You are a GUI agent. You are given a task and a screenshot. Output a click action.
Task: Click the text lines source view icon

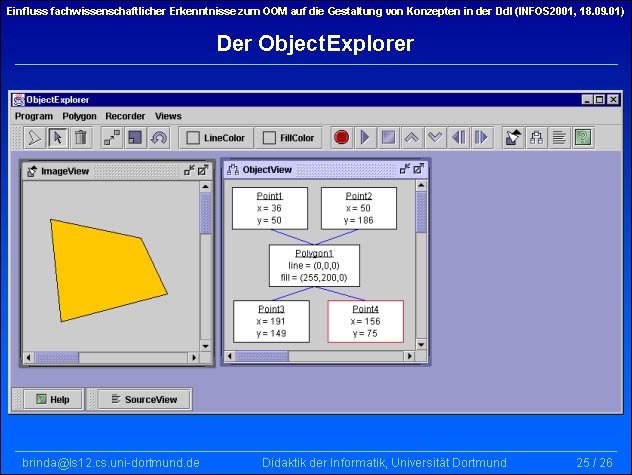tap(560, 137)
